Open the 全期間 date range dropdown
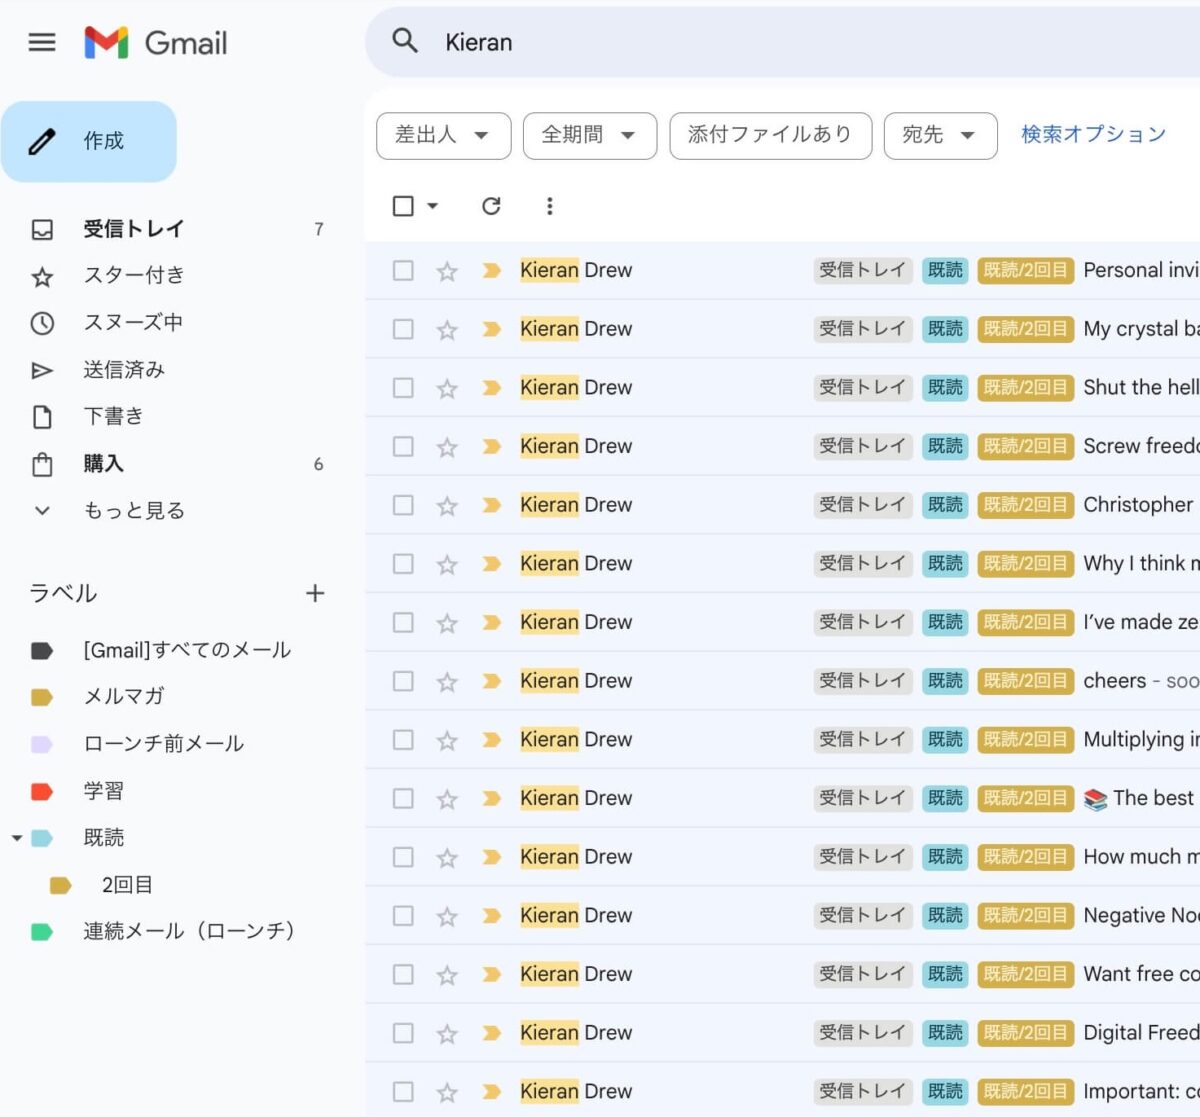 coord(589,135)
